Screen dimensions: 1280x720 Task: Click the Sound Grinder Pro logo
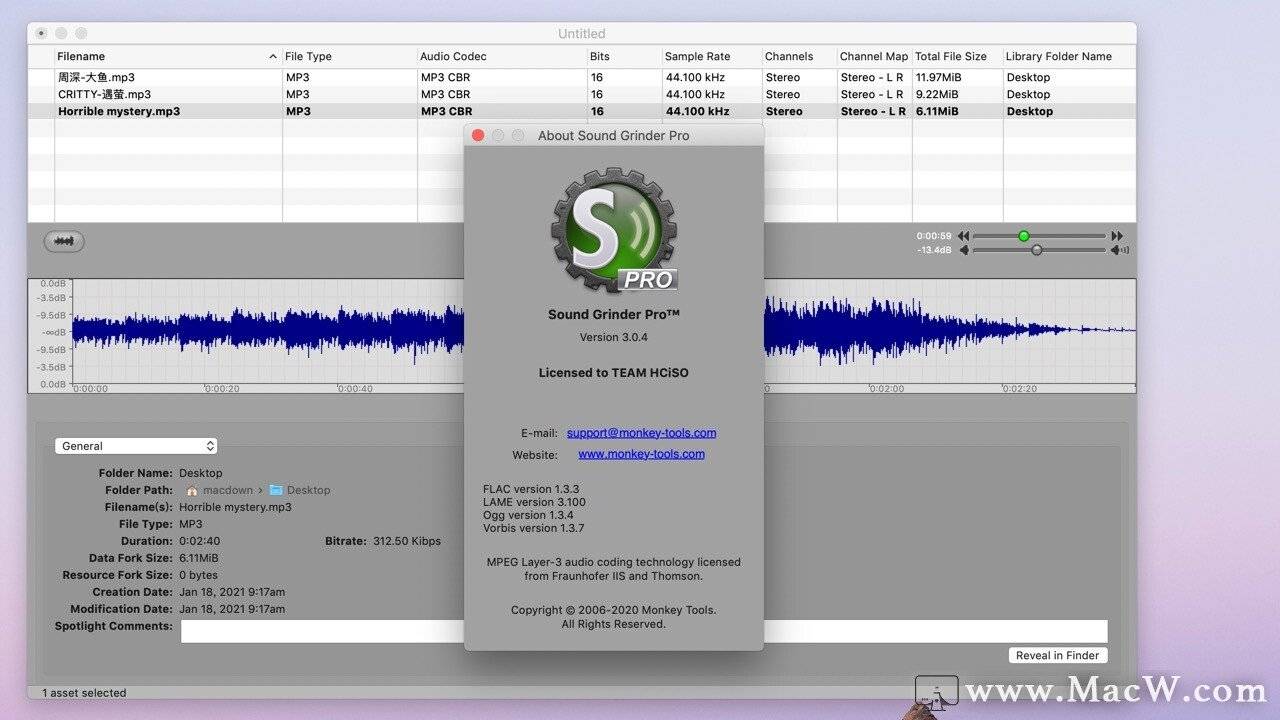point(614,231)
